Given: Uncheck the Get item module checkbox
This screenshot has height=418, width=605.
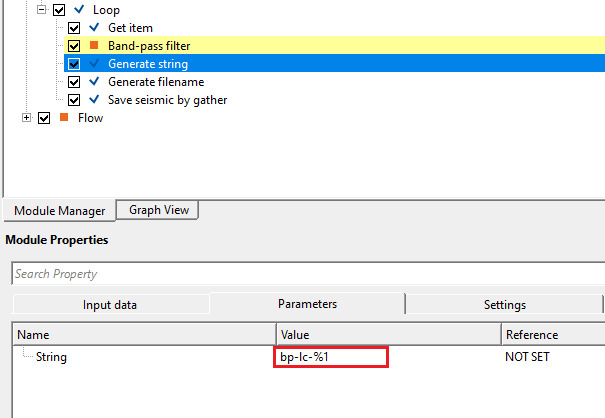Looking at the screenshot, I should (x=75, y=28).
